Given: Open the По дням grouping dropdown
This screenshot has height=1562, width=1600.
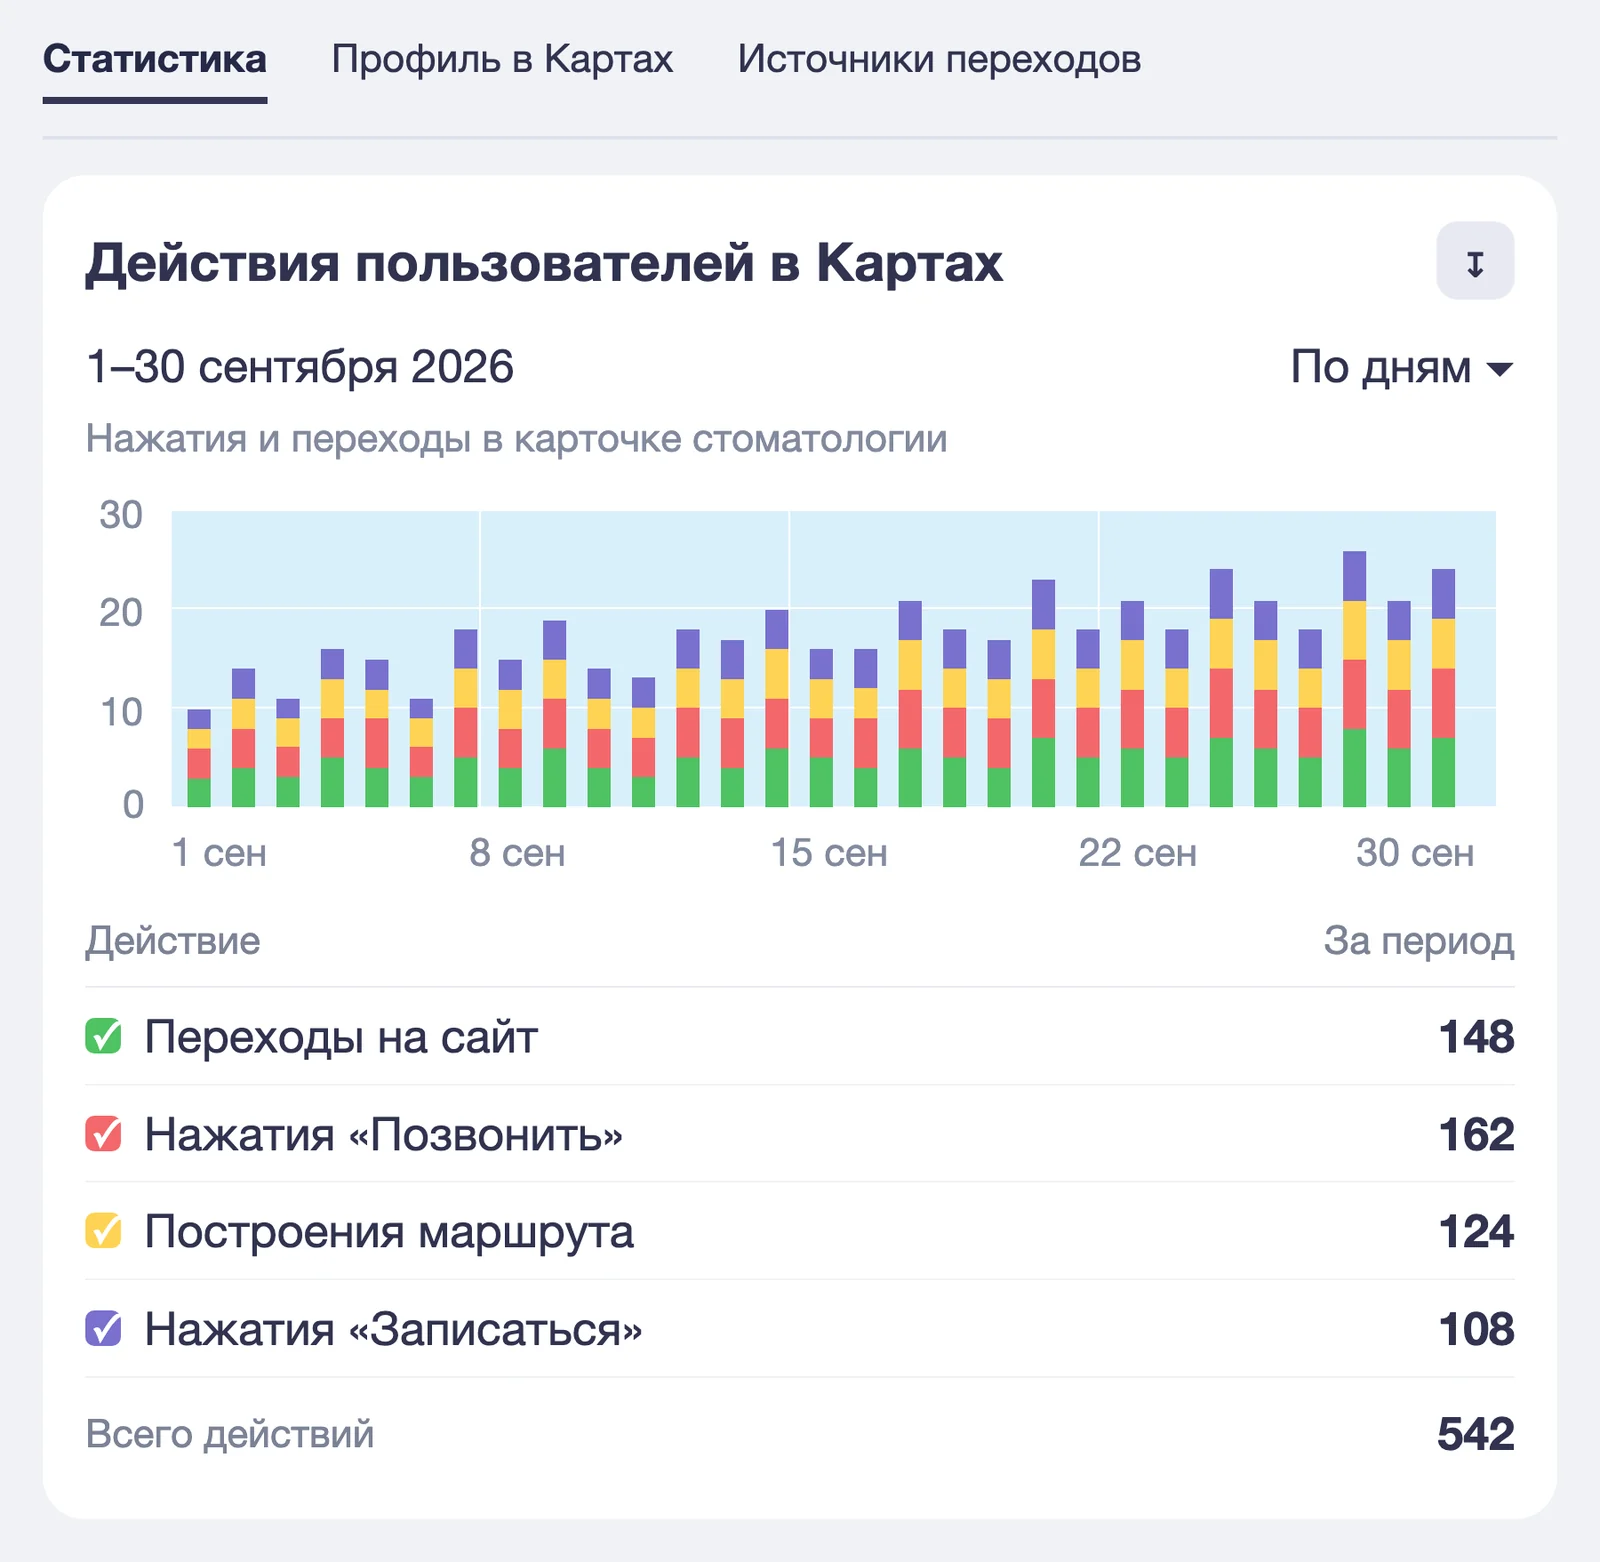Looking at the screenshot, I should (1402, 367).
